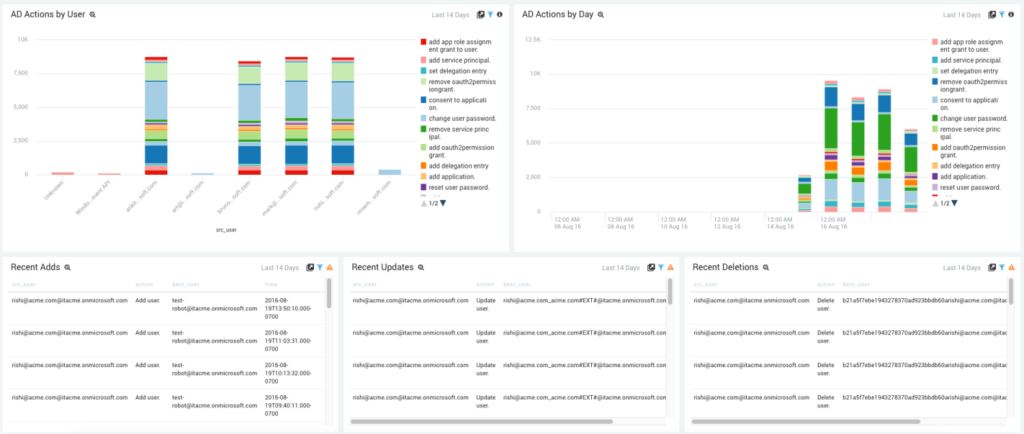Toggle green 'change user password' swatch in By Day legend
The height and width of the screenshot is (434, 1024).
point(935,119)
